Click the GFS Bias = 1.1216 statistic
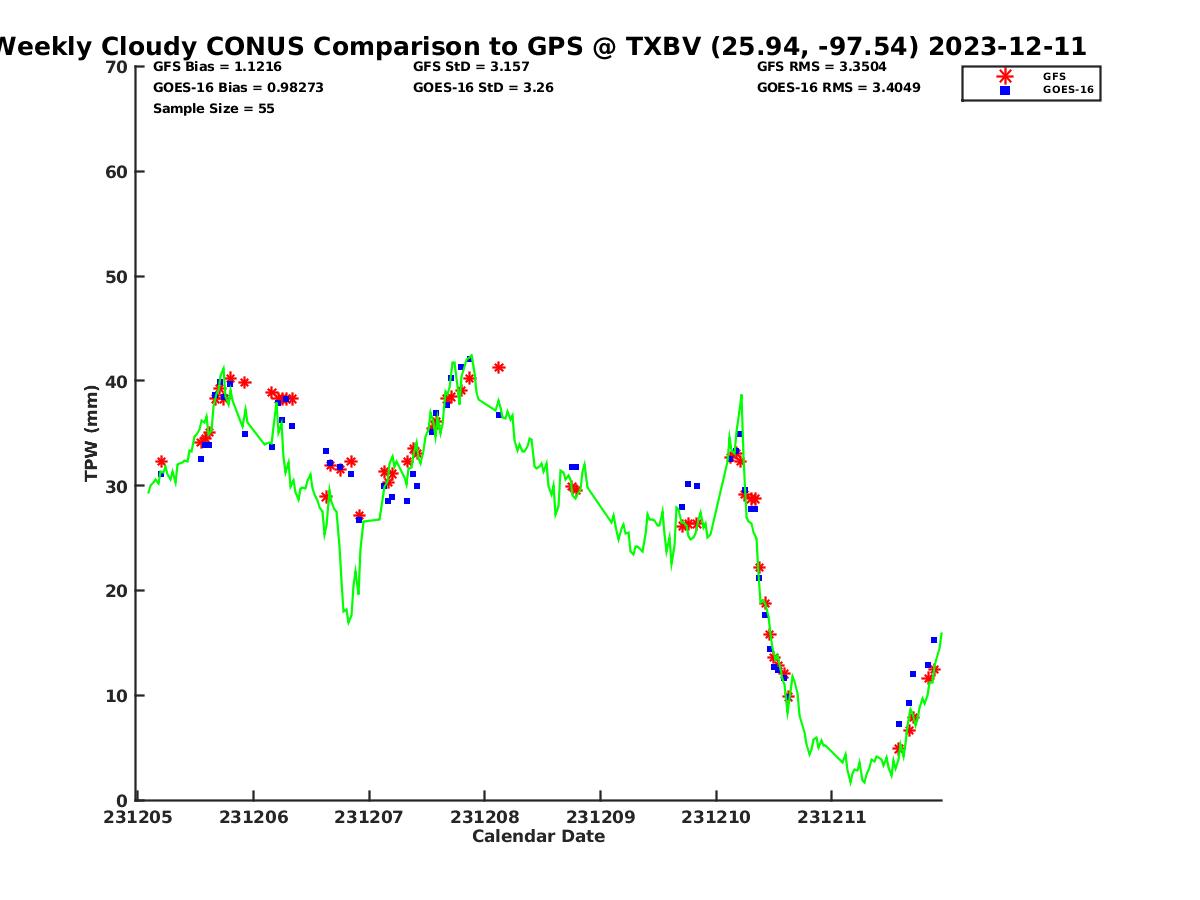1200x900 pixels. coord(217,67)
